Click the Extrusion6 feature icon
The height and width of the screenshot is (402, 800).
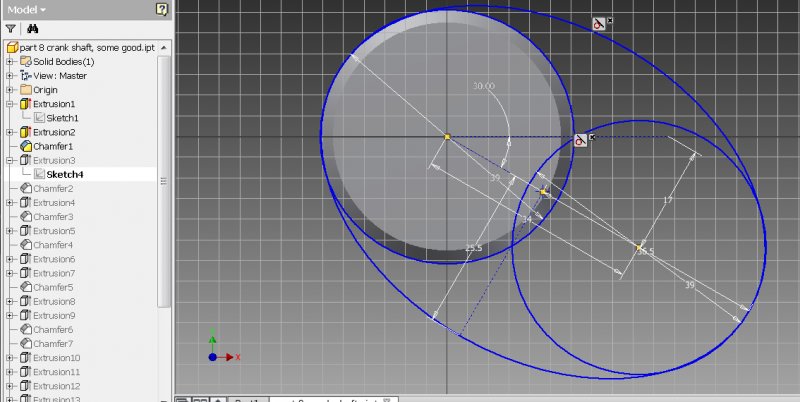(26, 259)
